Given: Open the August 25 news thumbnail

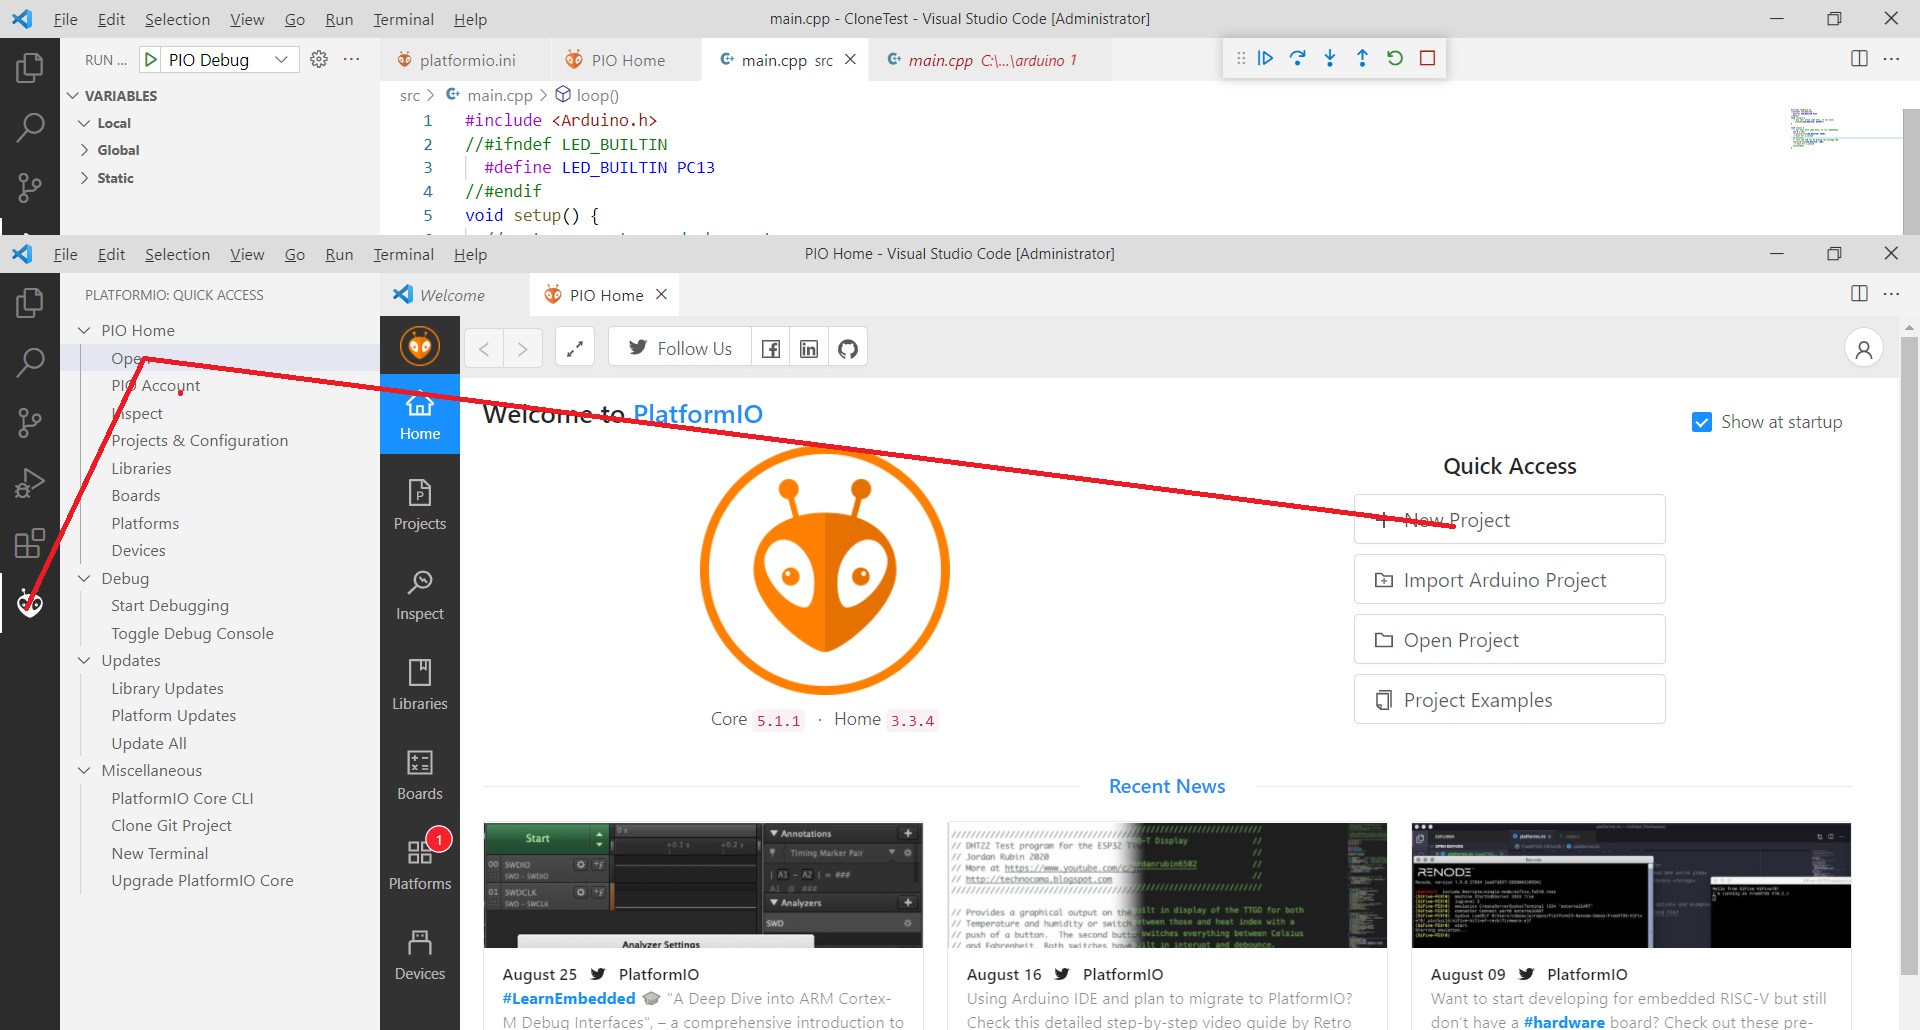Looking at the screenshot, I should pyautogui.click(x=703, y=885).
